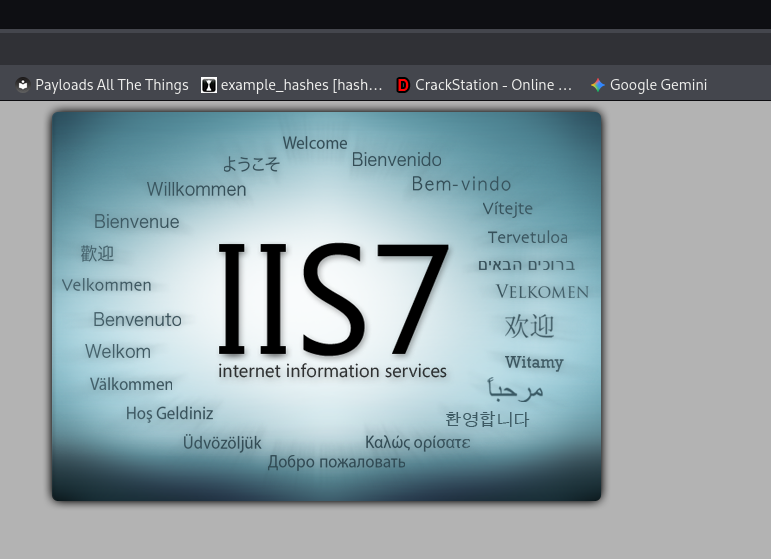This screenshot has width=771, height=559.
Task: Click the large IIS7 logo text
Action: pos(333,298)
